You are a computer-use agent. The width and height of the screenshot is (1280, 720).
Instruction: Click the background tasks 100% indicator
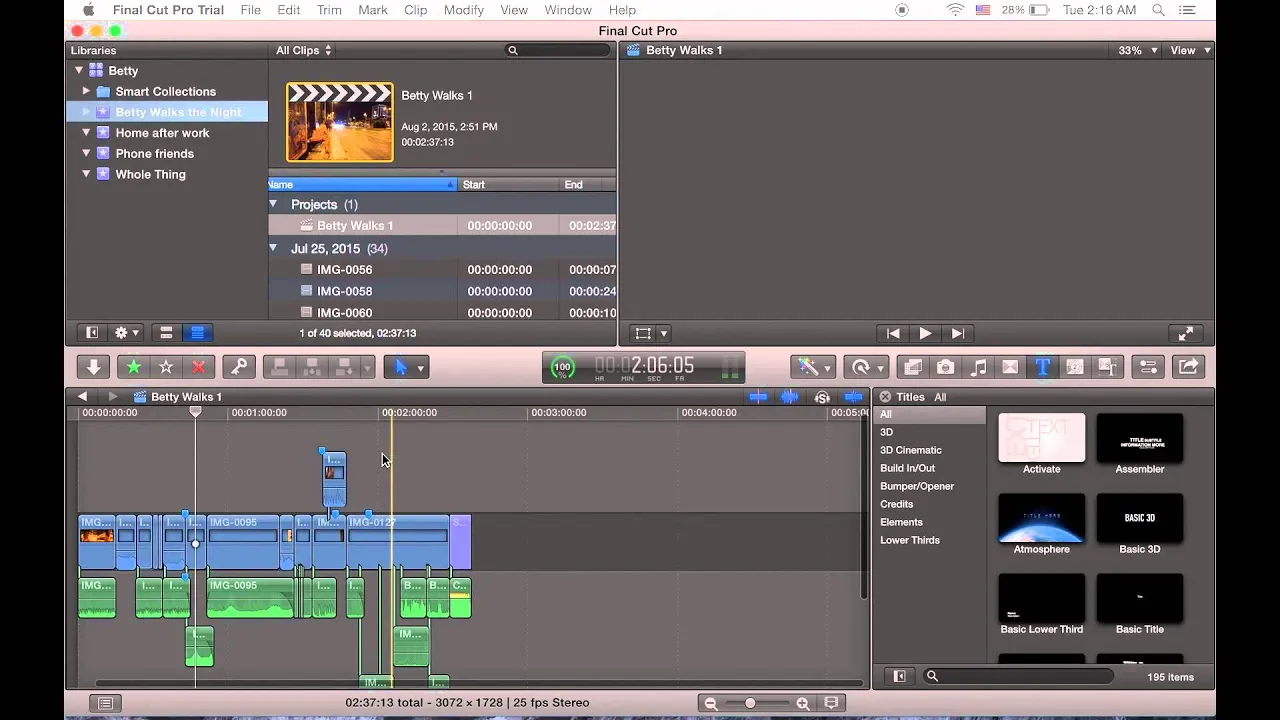(563, 367)
